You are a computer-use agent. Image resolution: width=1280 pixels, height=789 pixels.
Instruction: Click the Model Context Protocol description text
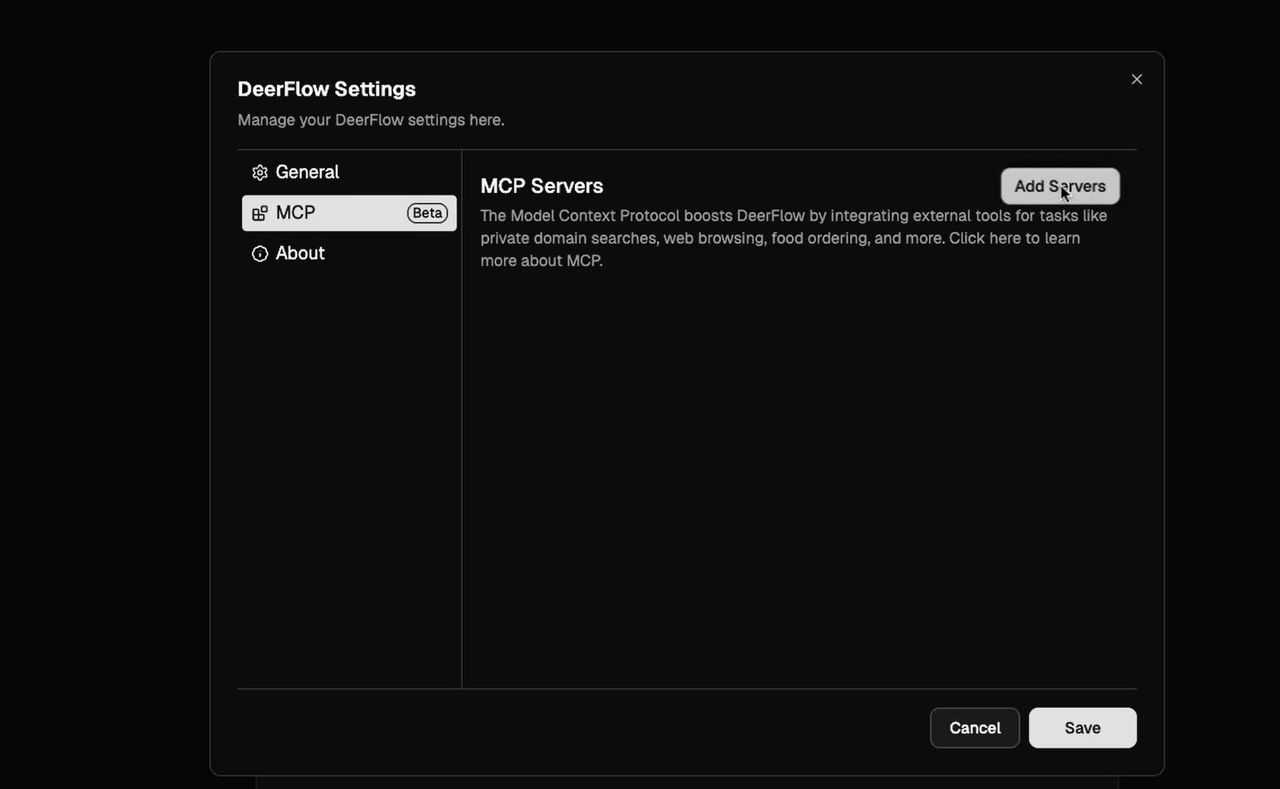pos(700,216)
